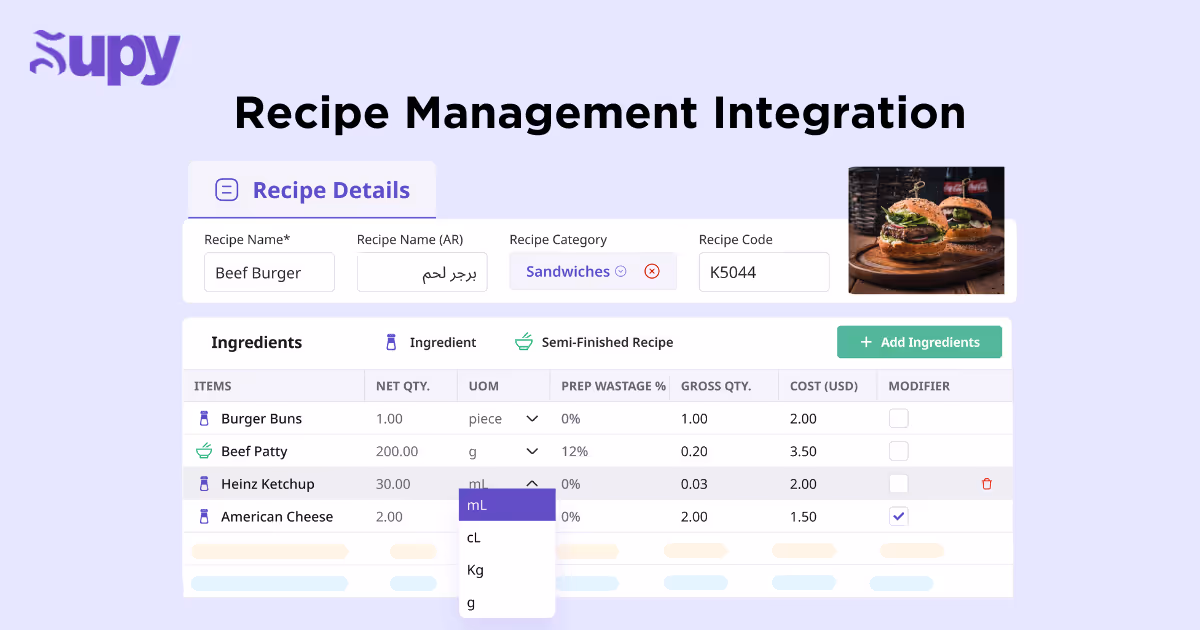1200x630 pixels.
Task: Uncheck the American Cheese modifier checkbox
Action: 898,516
